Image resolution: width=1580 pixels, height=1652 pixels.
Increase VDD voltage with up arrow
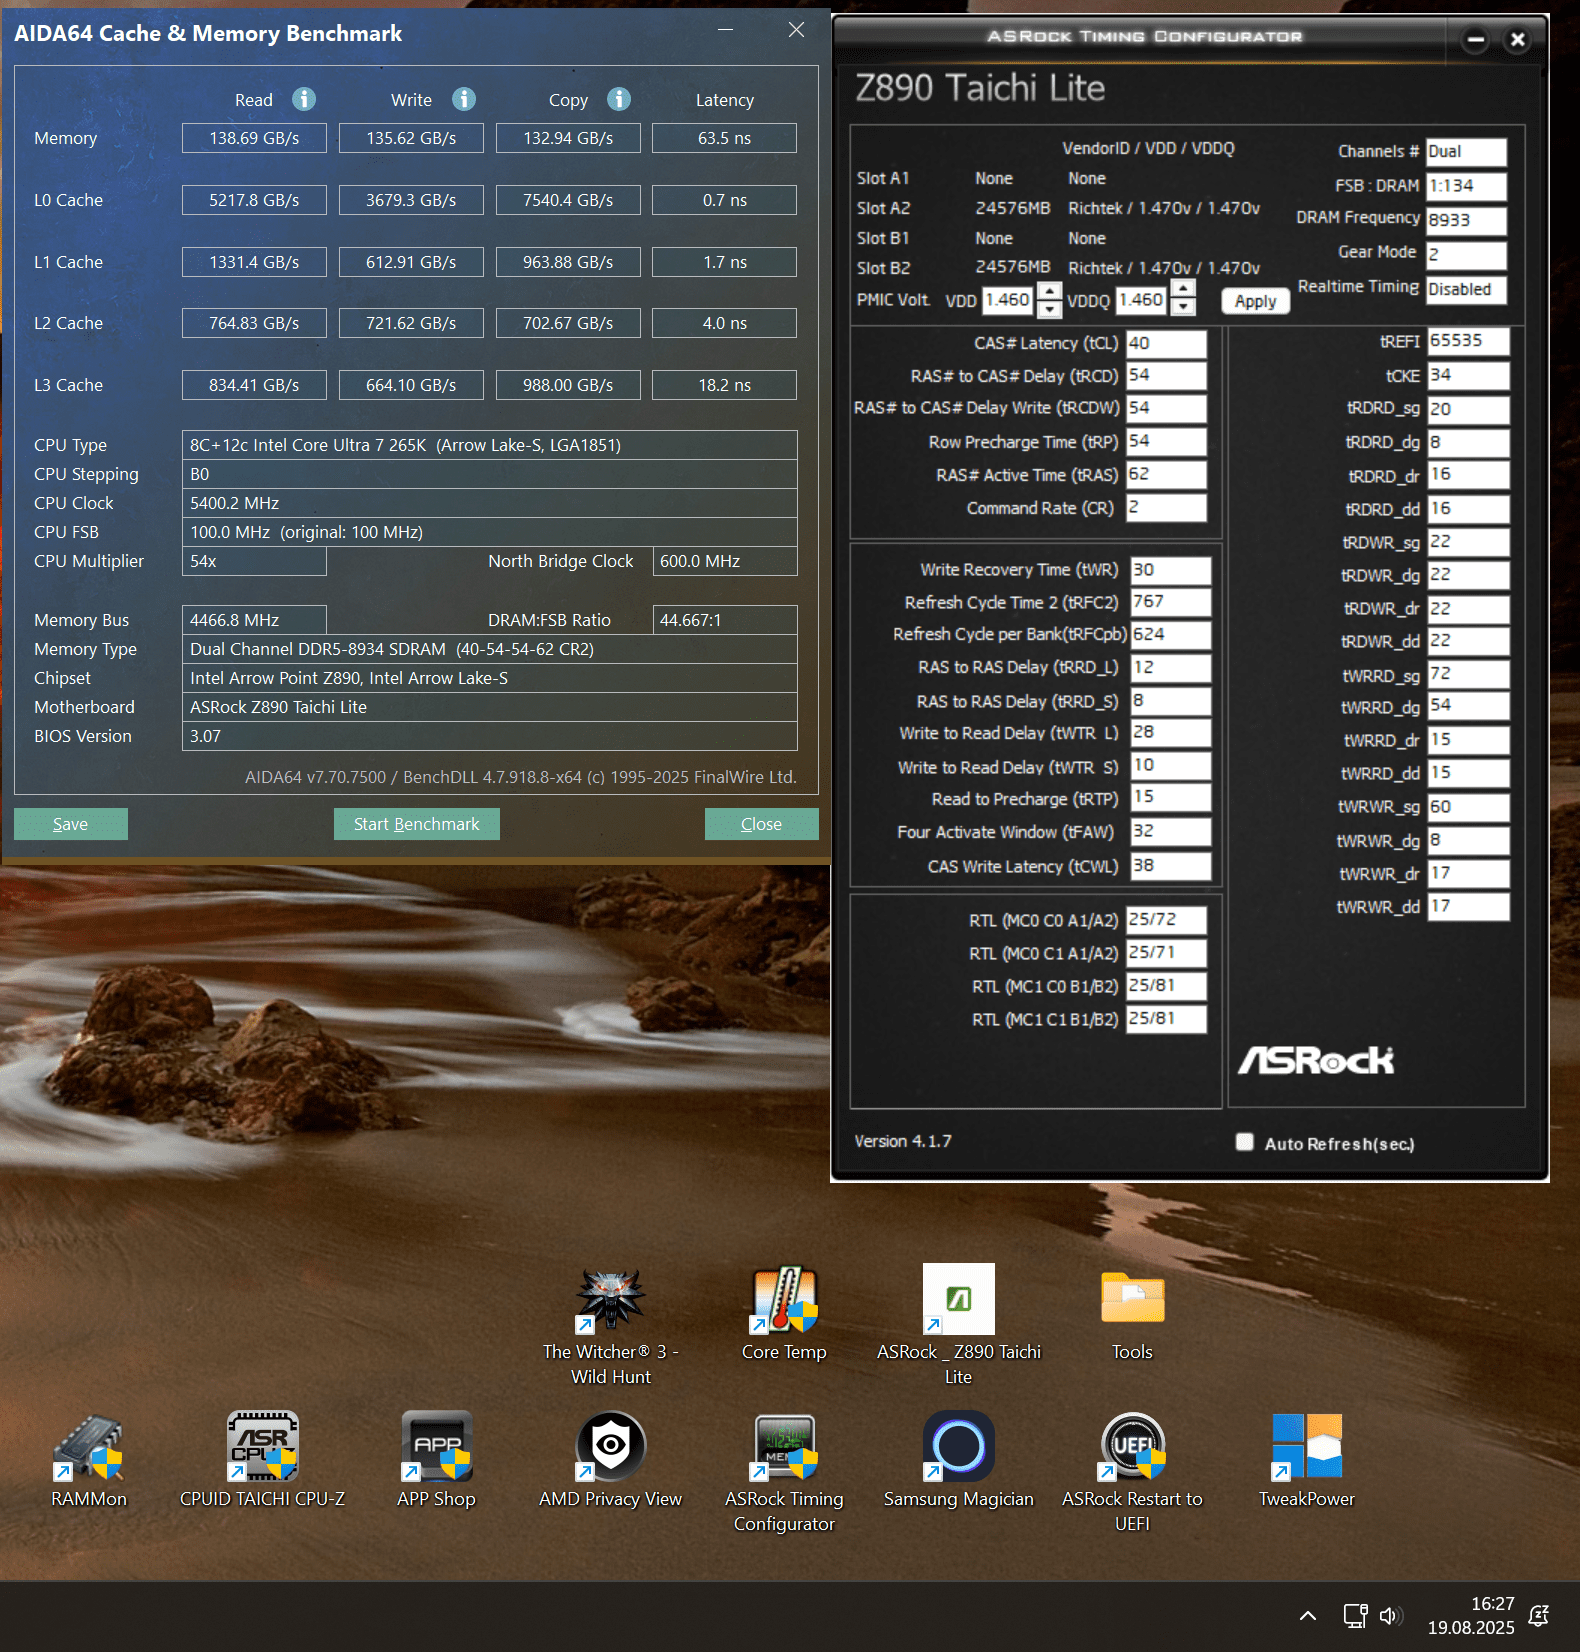tap(1049, 291)
